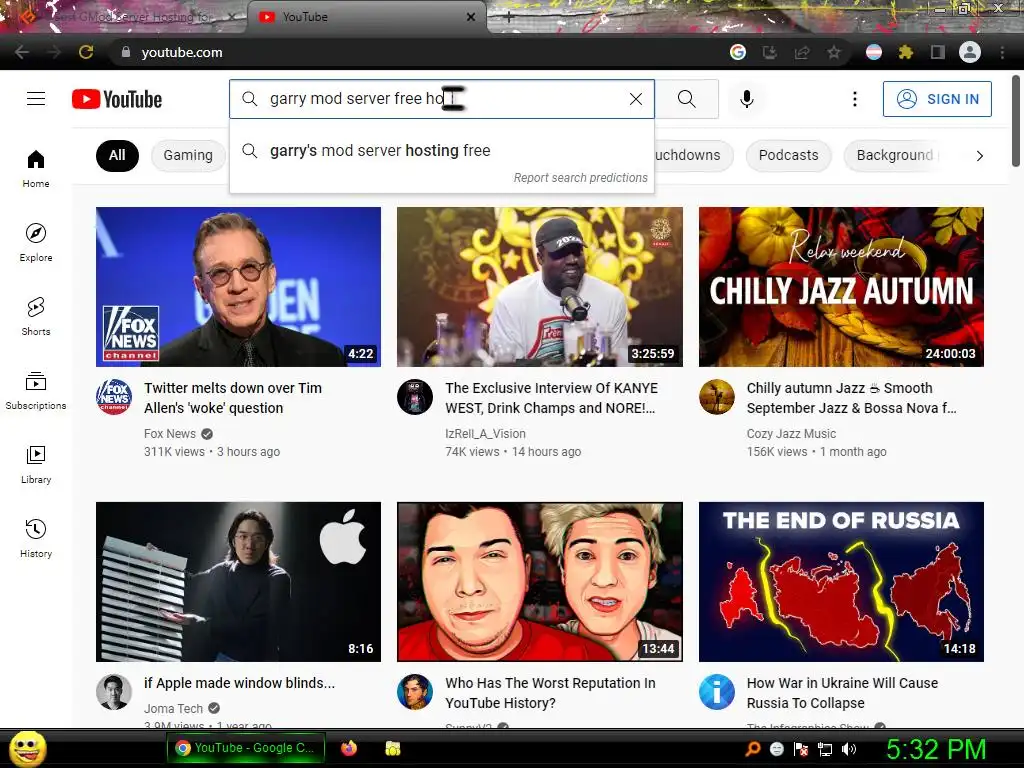
Task: Open a new browser tab with plus
Action: pyautogui.click(x=509, y=18)
